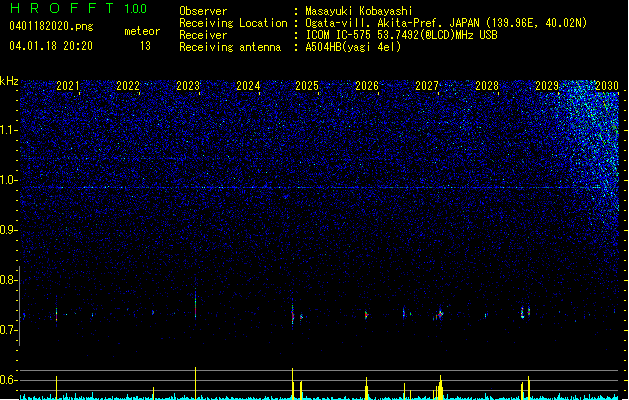Viewport: 629px width, 400px height.
Task: Click the 0.6 kHz axis label
Action: (x=8, y=380)
